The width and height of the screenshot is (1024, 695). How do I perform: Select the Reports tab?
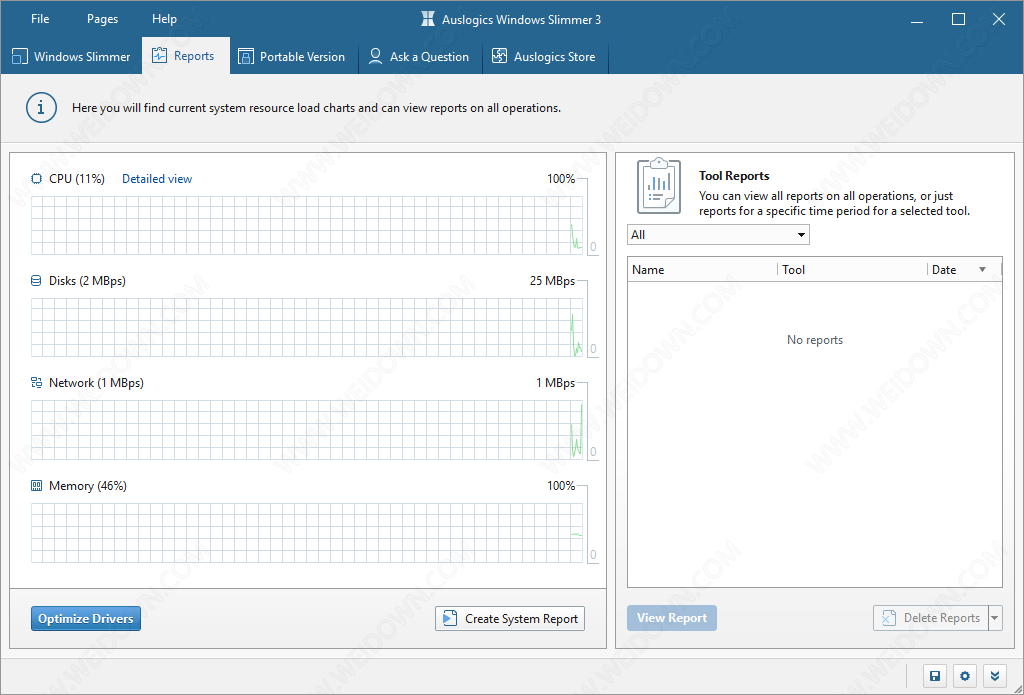click(185, 56)
